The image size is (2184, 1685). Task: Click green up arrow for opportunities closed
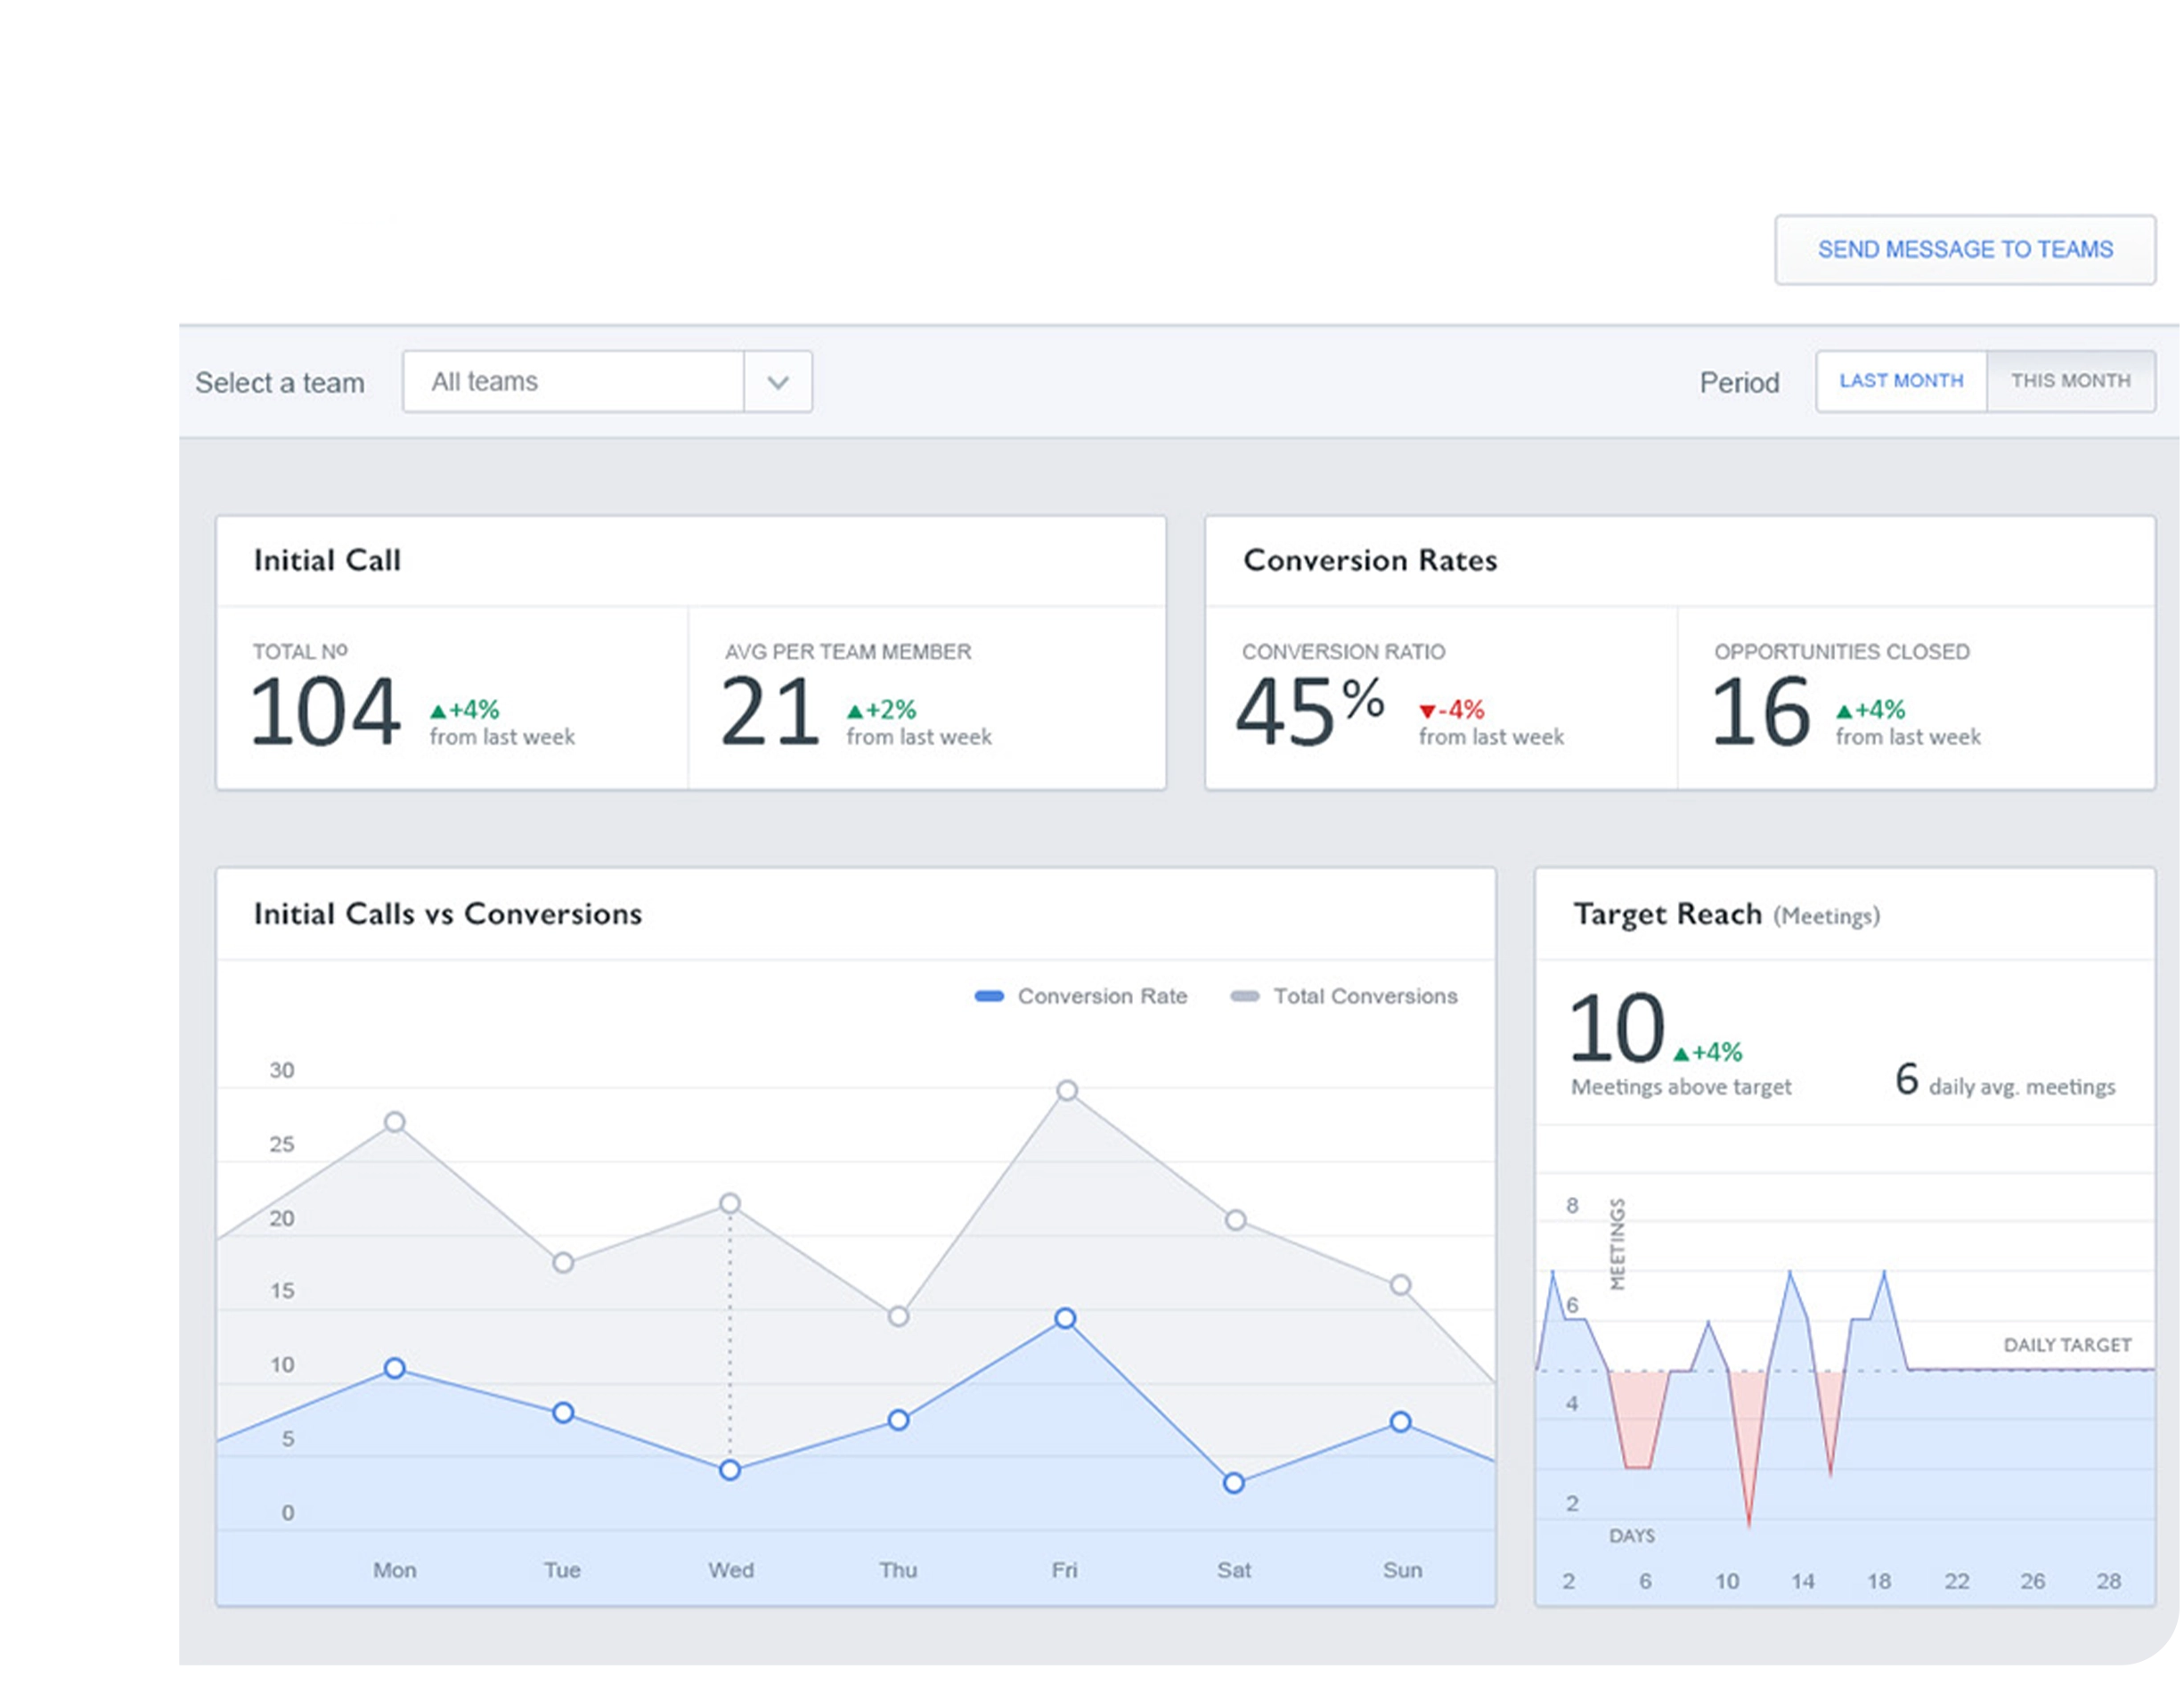point(1843,712)
